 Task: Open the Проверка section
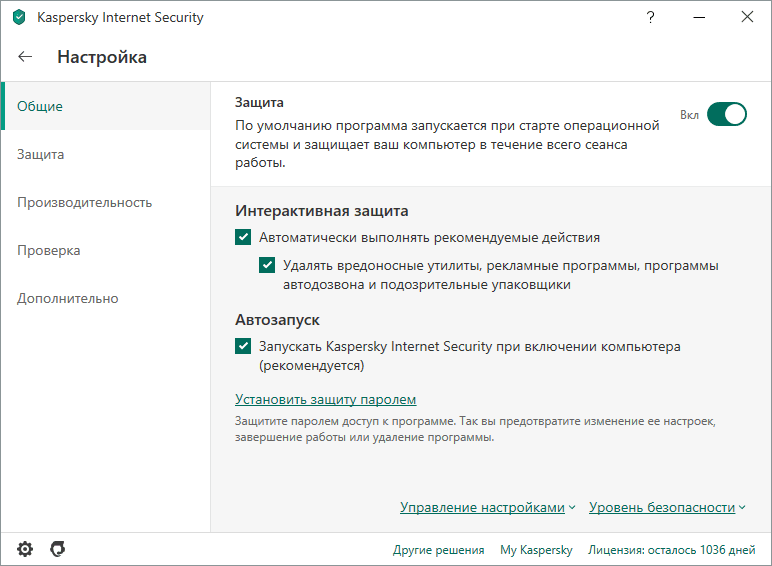[x=106, y=251]
